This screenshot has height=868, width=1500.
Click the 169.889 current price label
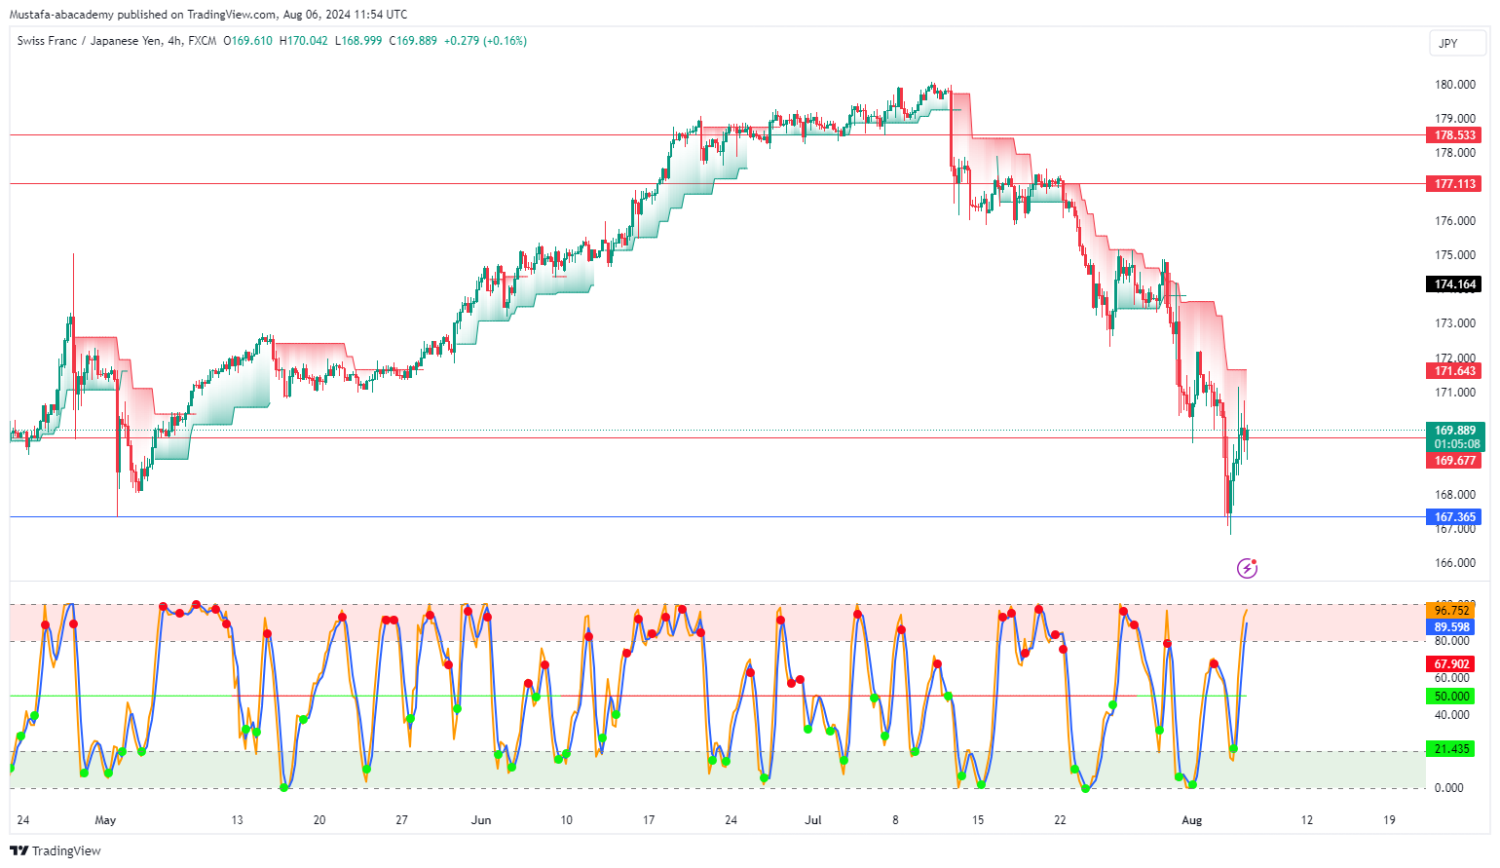pos(1455,431)
